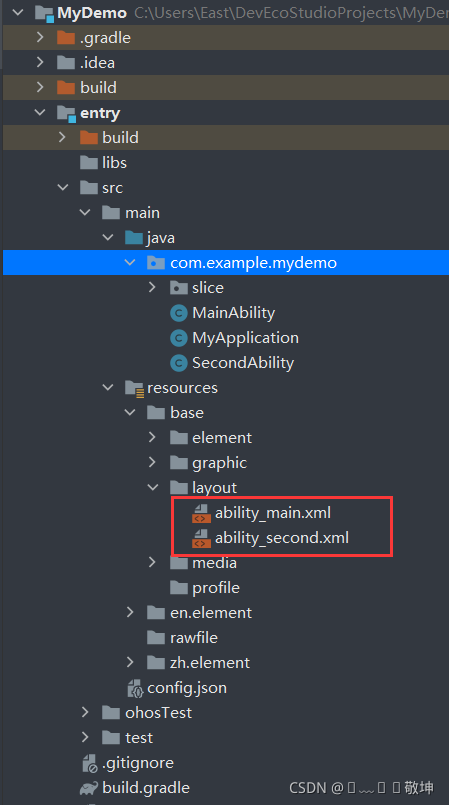
Task: Click the build.gradle elephant icon
Action: pyautogui.click(x=89, y=788)
